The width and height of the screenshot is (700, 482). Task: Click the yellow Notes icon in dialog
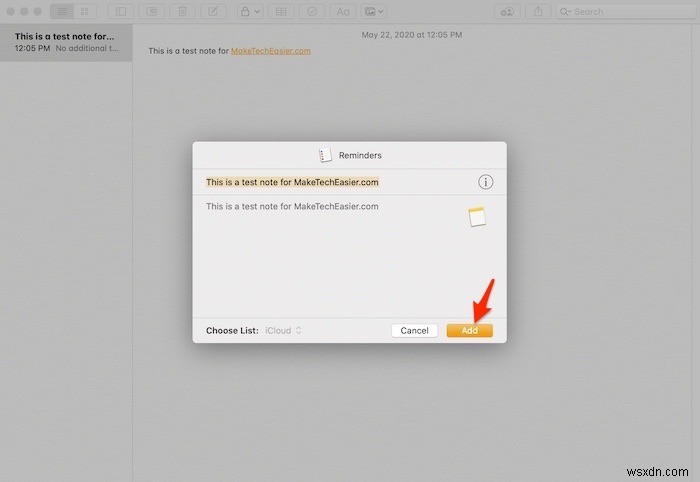pyautogui.click(x=477, y=217)
